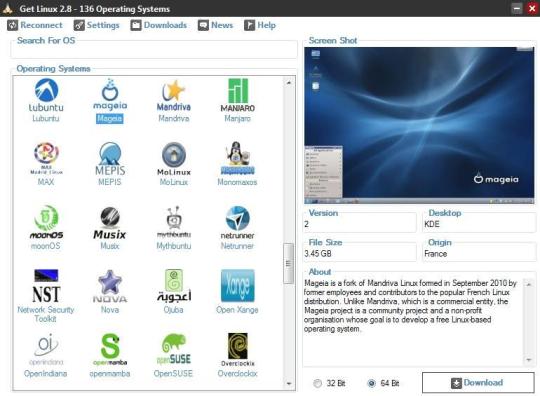Open Settings from the toolbar
This screenshot has width=540, height=396.
(96, 25)
